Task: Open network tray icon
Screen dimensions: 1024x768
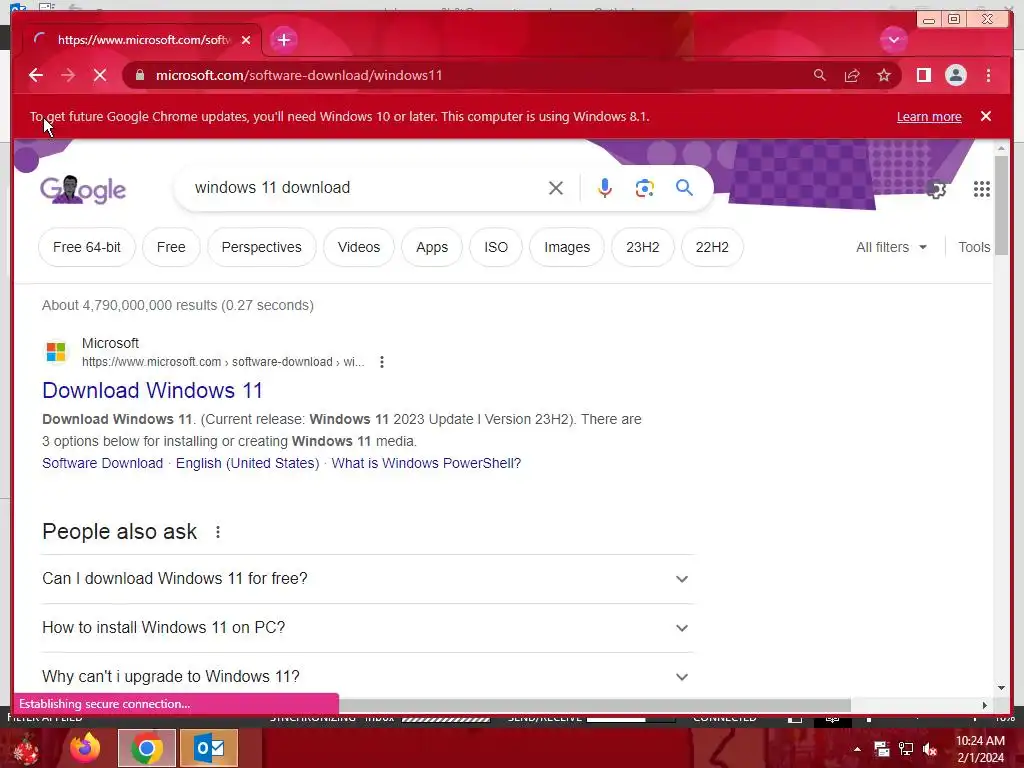Action: (x=906, y=749)
